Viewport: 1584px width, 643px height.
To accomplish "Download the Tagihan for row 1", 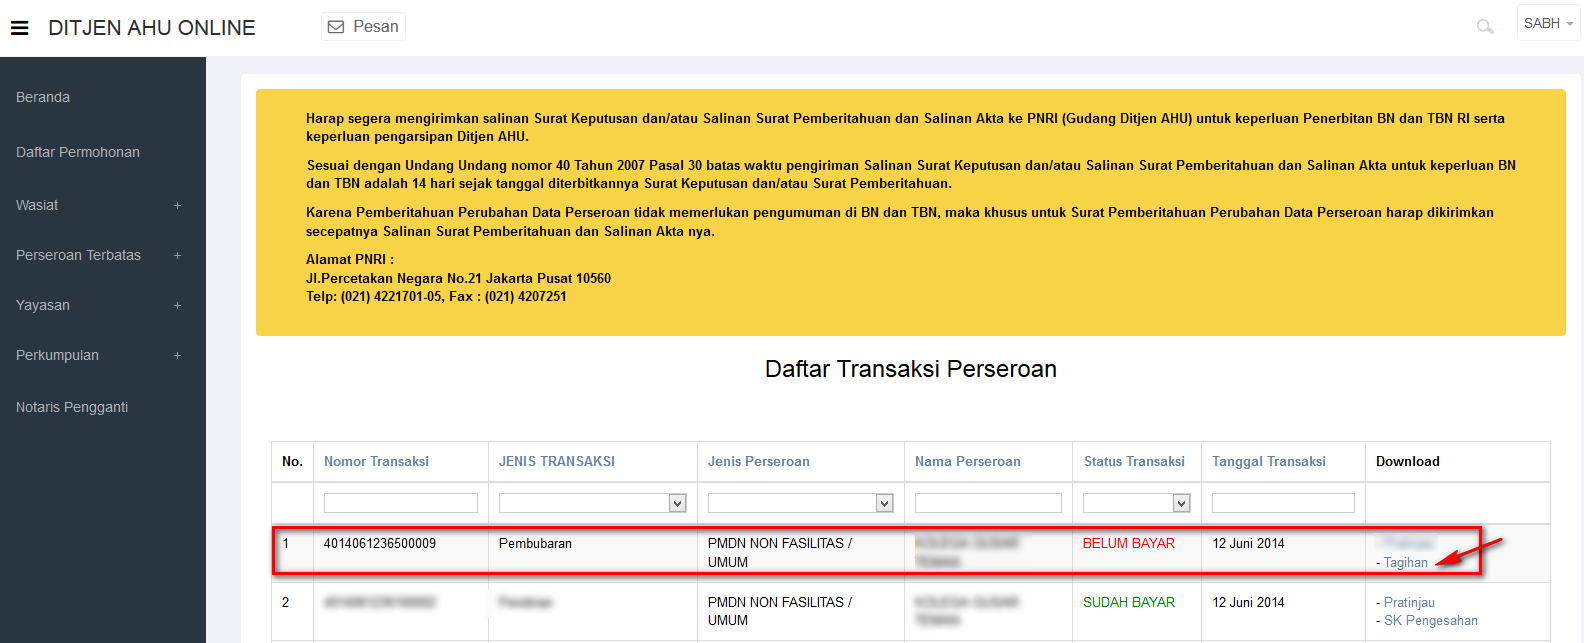I will (x=1405, y=563).
